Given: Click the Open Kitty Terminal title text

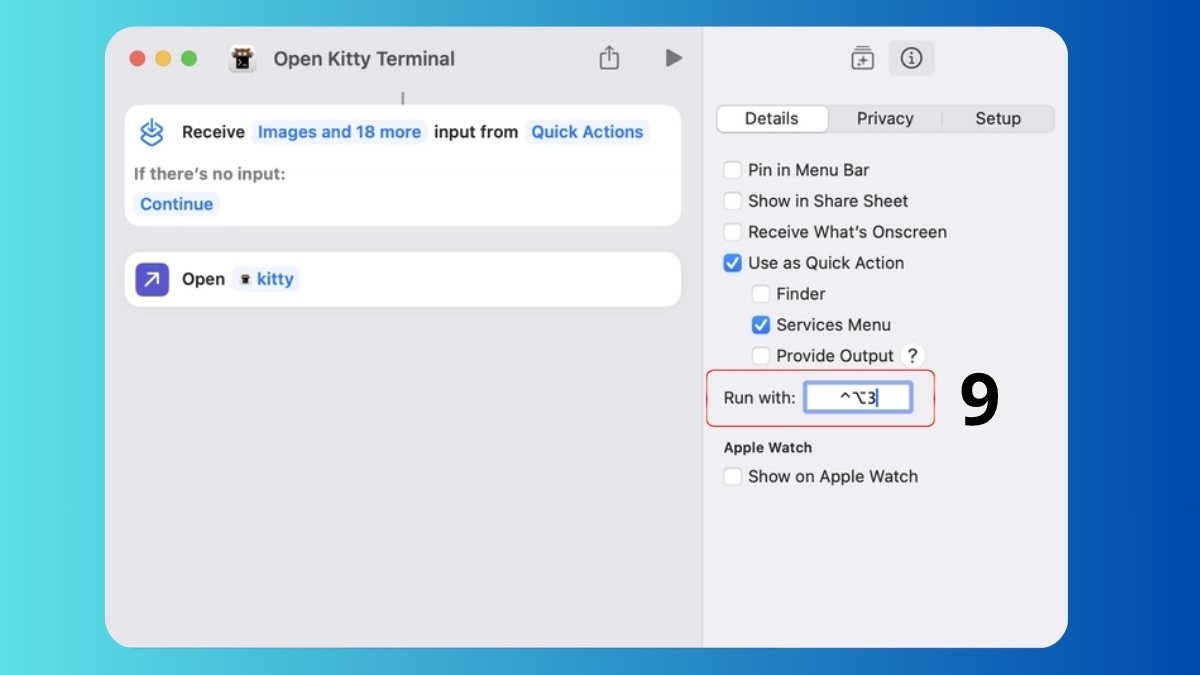Looking at the screenshot, I should 364,59.
